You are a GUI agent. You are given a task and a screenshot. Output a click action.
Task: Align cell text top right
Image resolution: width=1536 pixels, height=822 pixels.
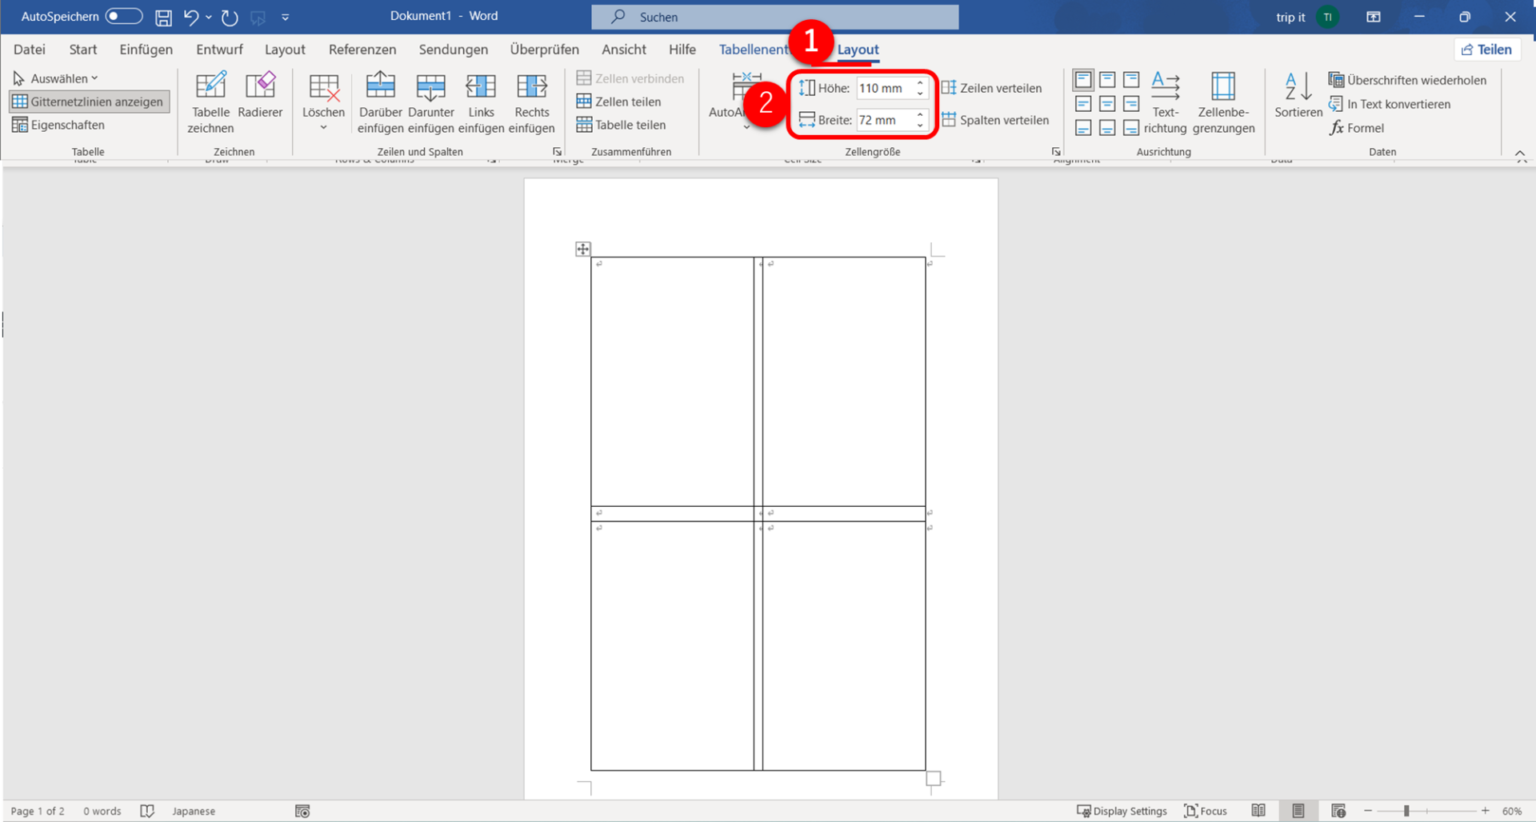pyautogui.click(x=1131, y=79)
